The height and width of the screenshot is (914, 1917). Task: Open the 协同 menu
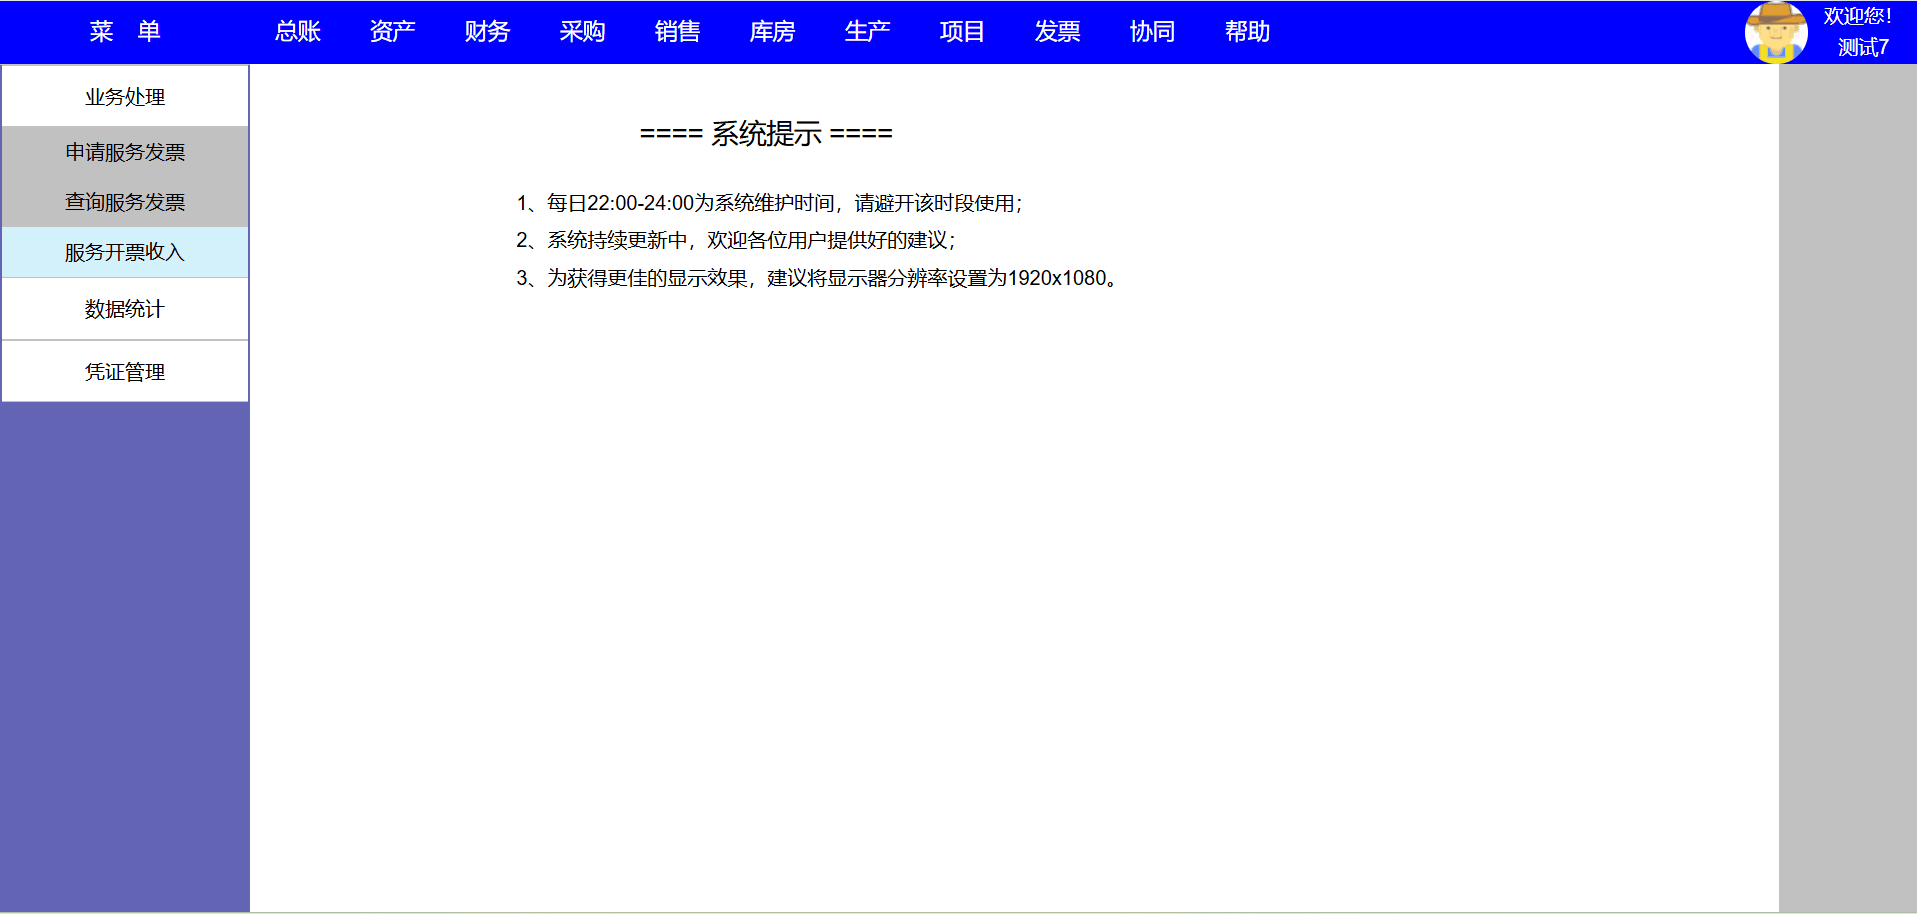[x=1152, y=32]
